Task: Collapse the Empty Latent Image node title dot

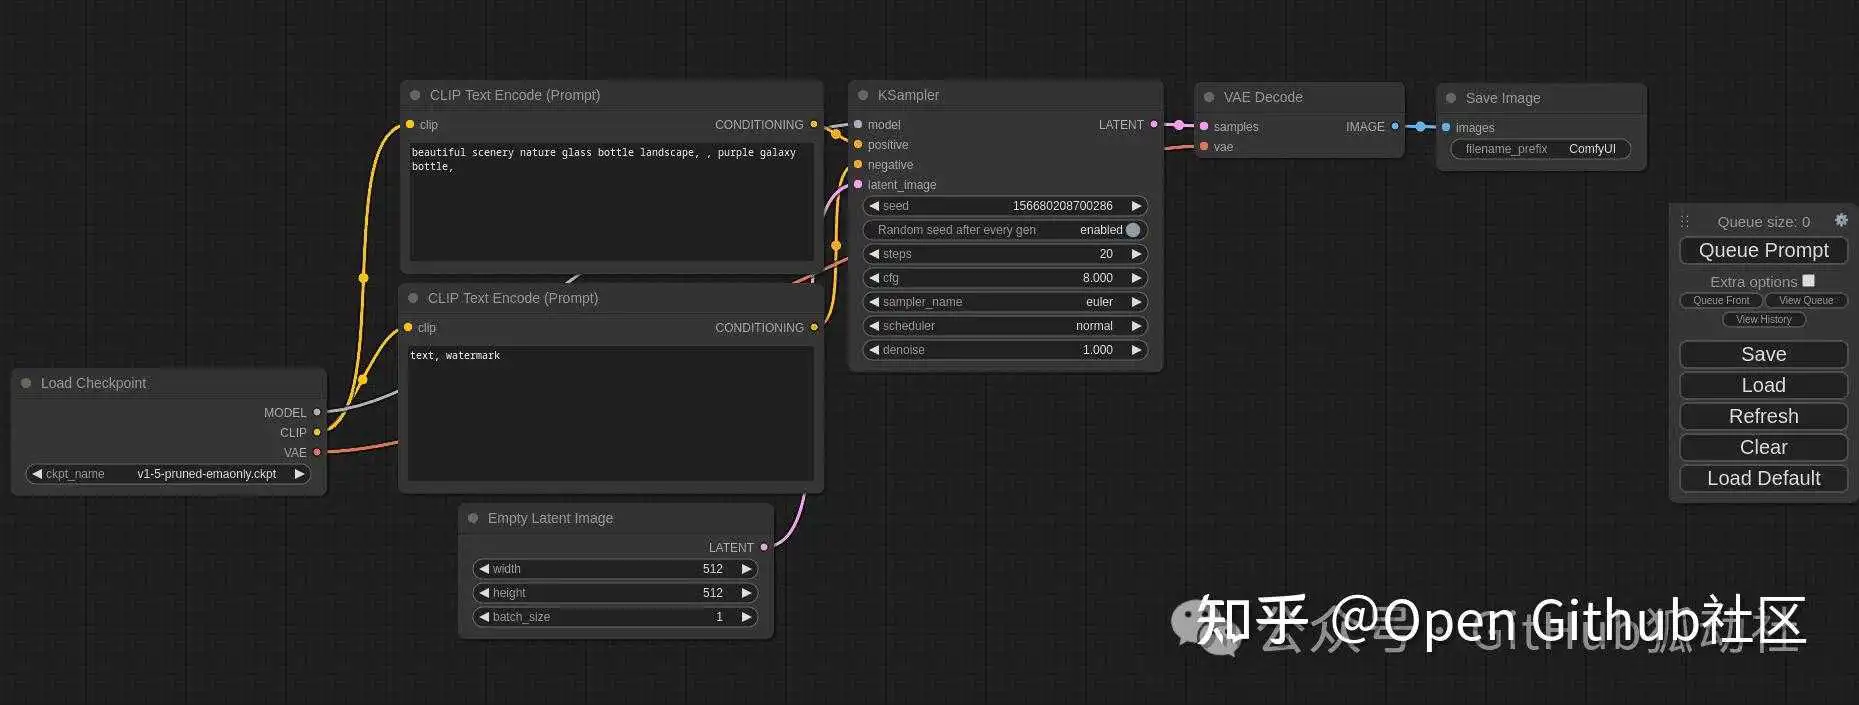Action: coord(473,518)
